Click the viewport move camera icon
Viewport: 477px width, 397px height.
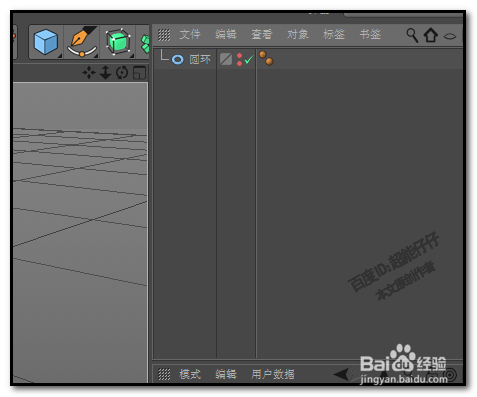[x=89, y=72]
